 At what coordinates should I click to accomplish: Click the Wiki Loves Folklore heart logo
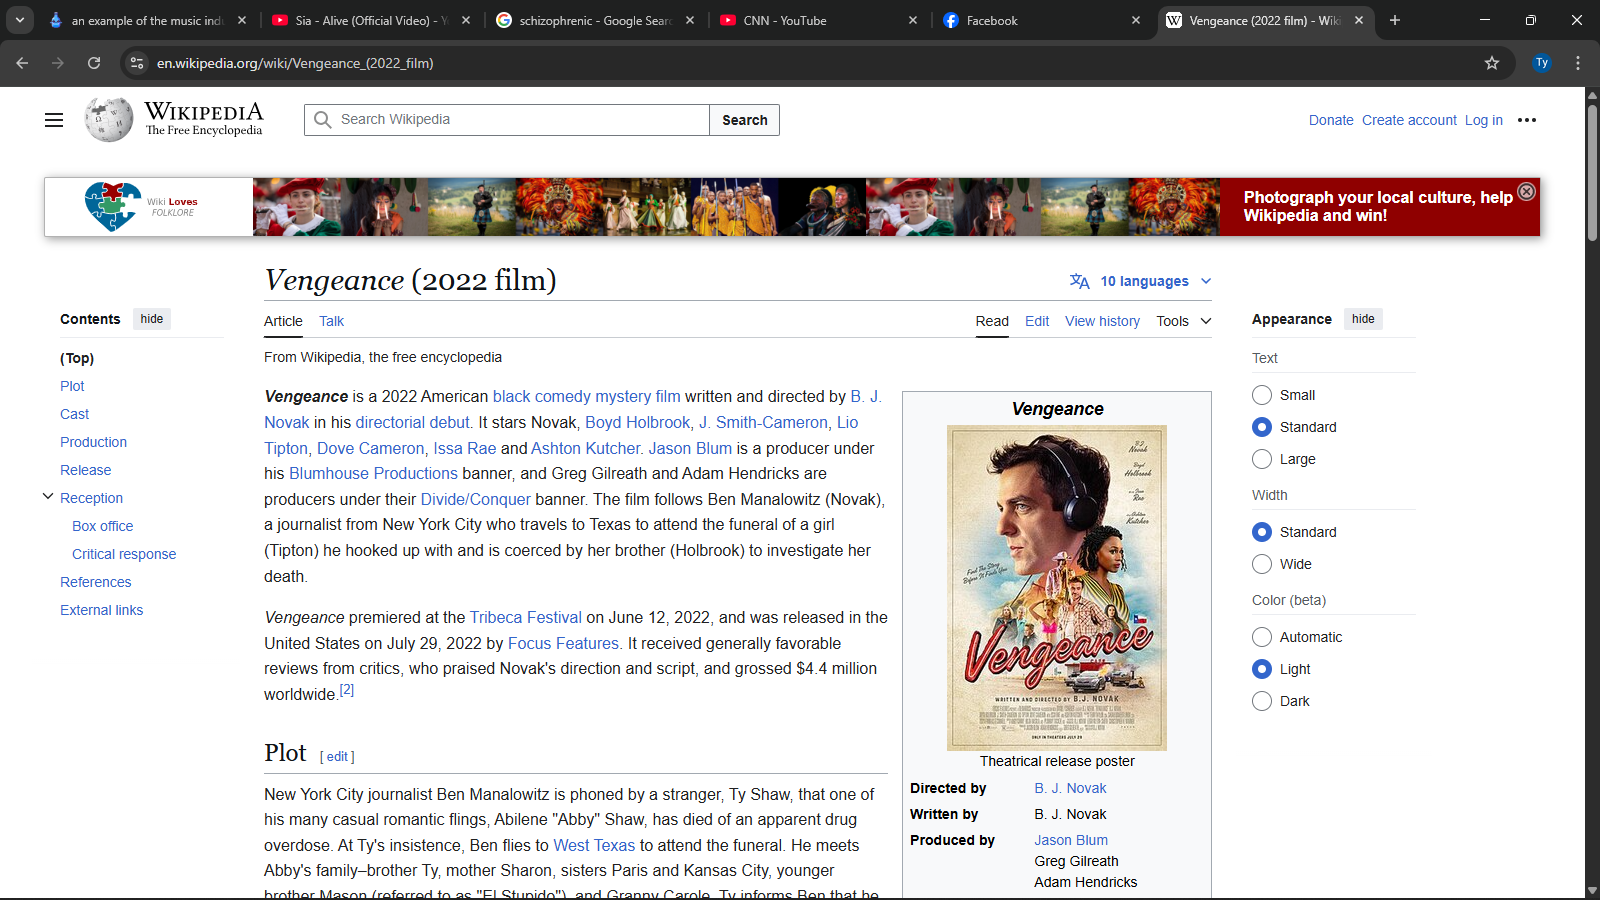pyautogui.click(x=112, y=207)
